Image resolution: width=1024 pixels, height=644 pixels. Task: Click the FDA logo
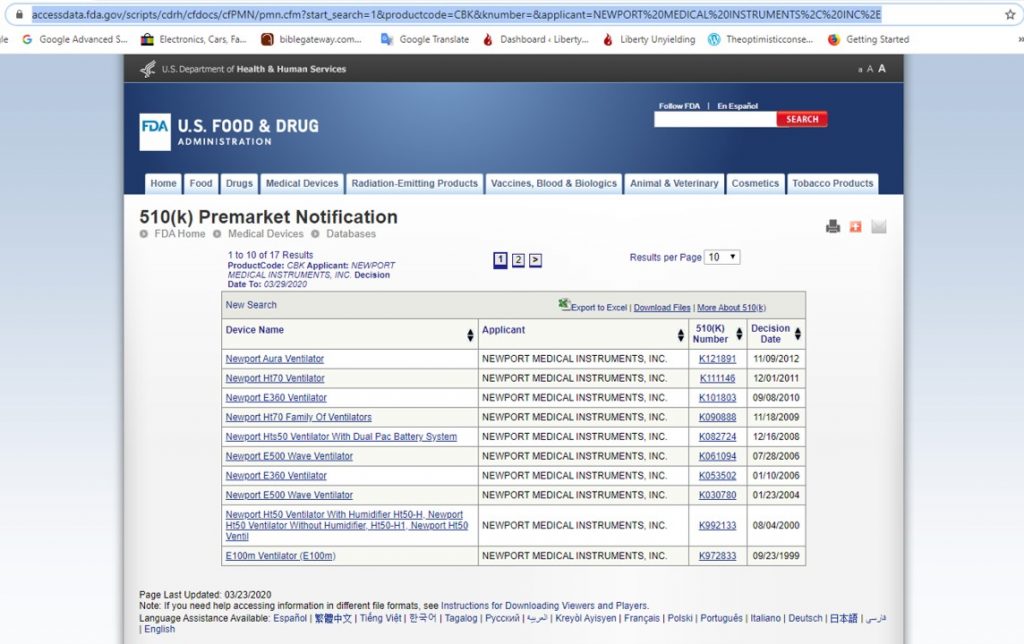click(x=155, y=132)
